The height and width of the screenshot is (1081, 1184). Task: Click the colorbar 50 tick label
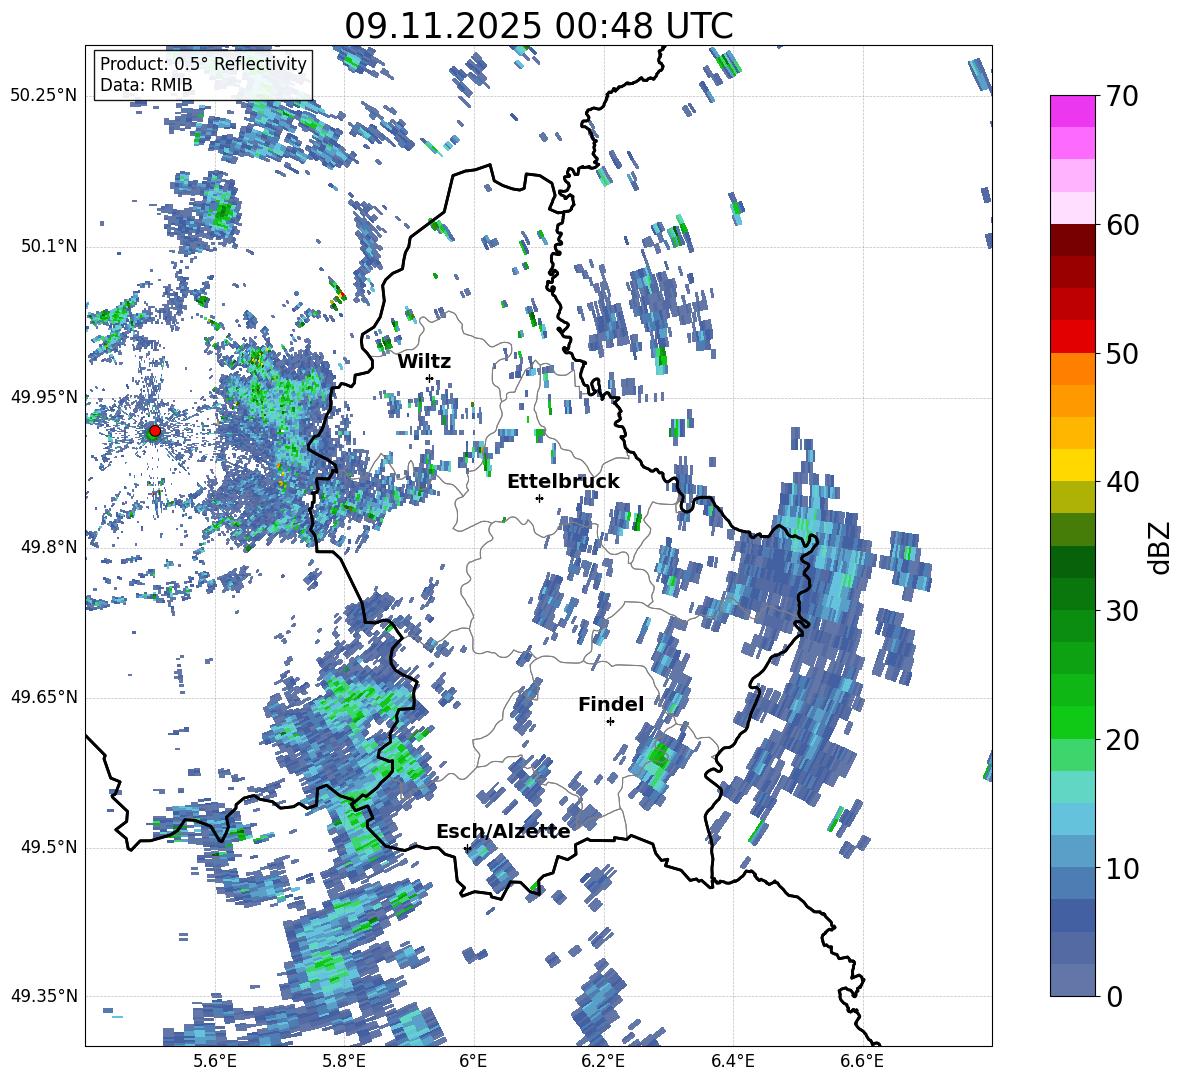[1122, 353]
